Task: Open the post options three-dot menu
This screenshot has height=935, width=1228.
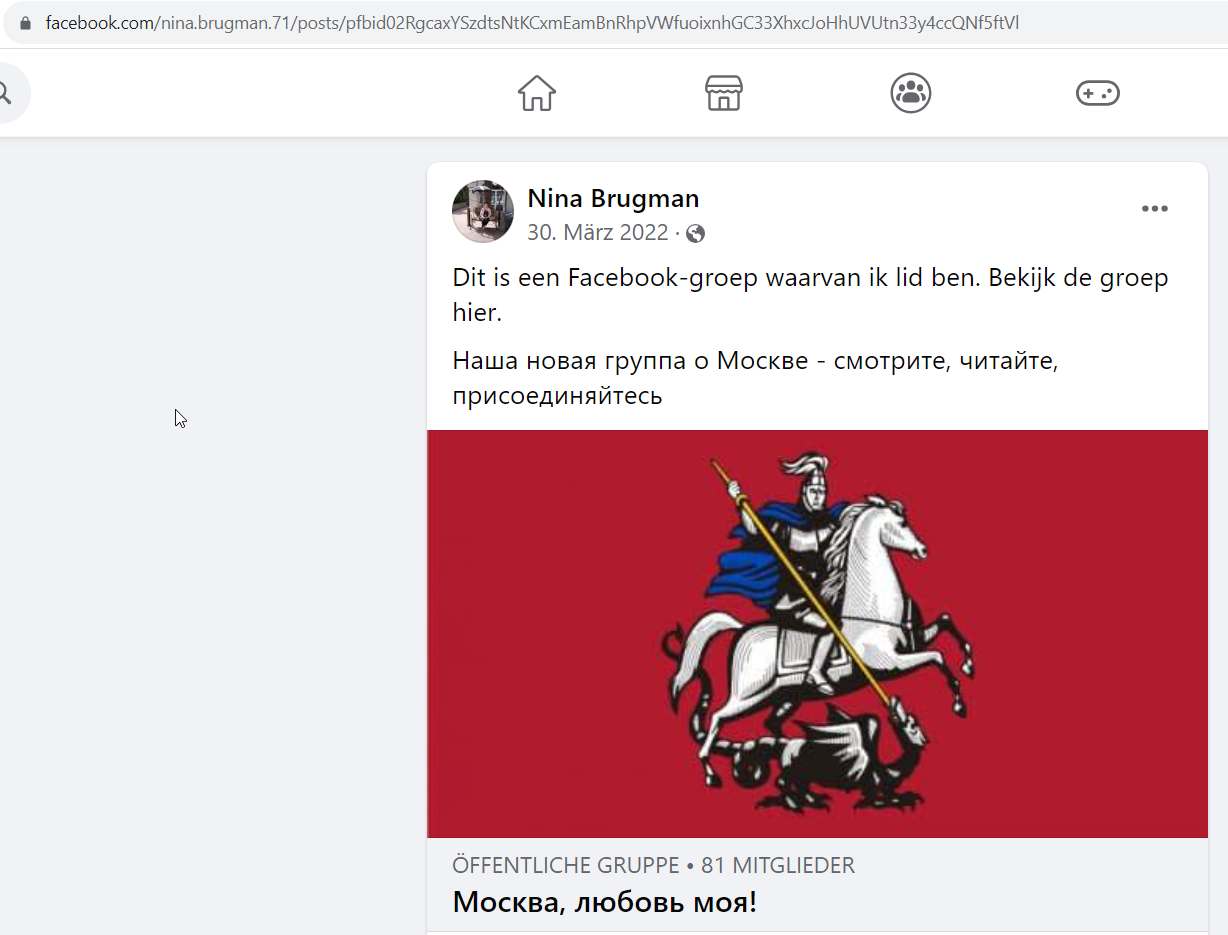Action: pyautogui.click(x=1155, y=209)
